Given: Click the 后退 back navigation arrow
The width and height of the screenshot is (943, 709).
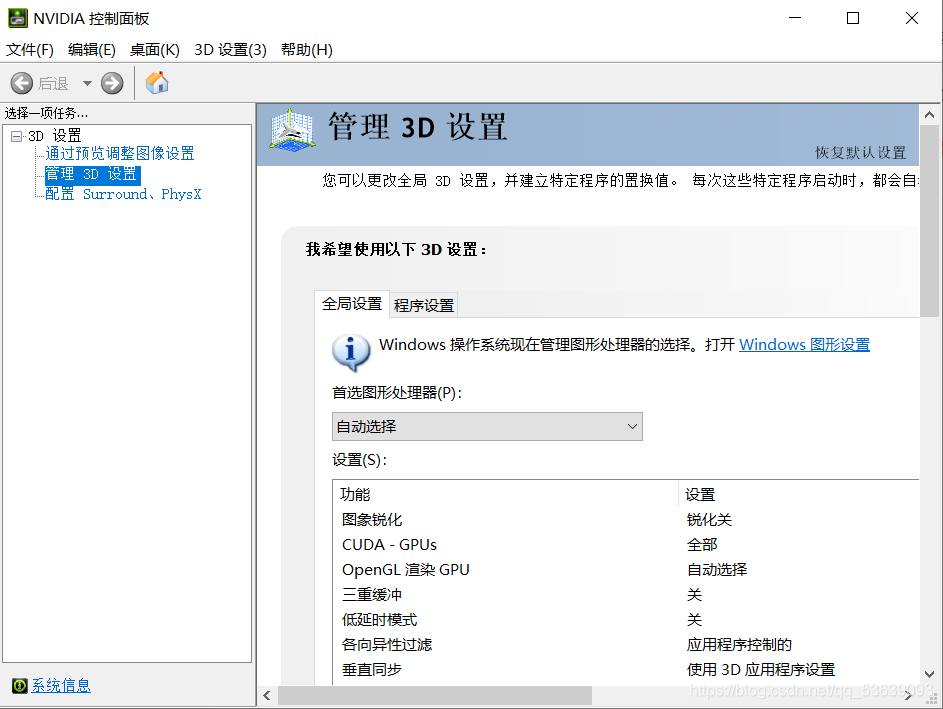Looking at the screenshot, I should coord(22,83).
